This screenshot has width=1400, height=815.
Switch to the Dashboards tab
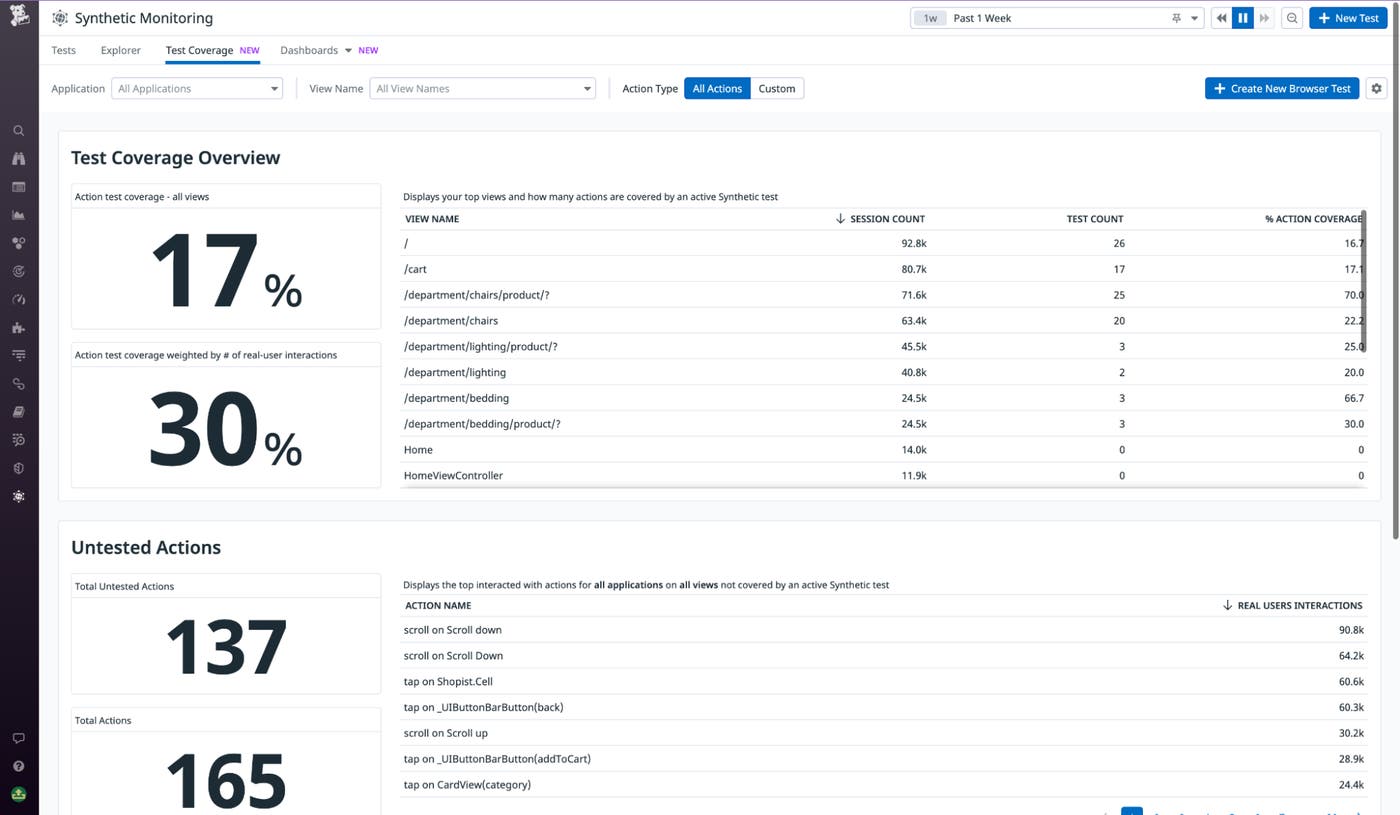(x=309, y=50)
